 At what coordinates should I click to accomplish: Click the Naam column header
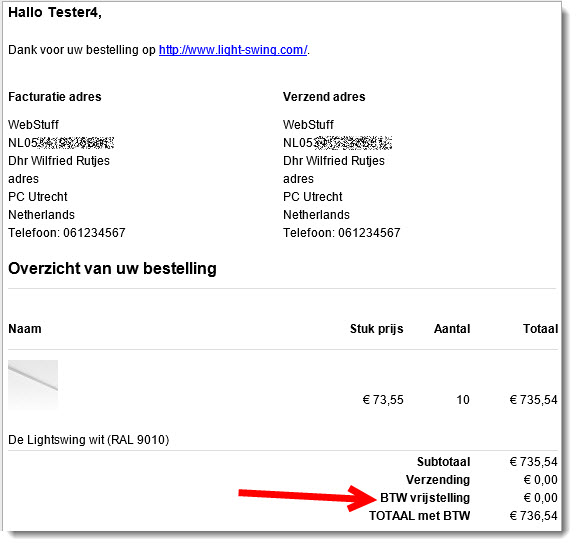pyautogui.click(x=25, y=329)
